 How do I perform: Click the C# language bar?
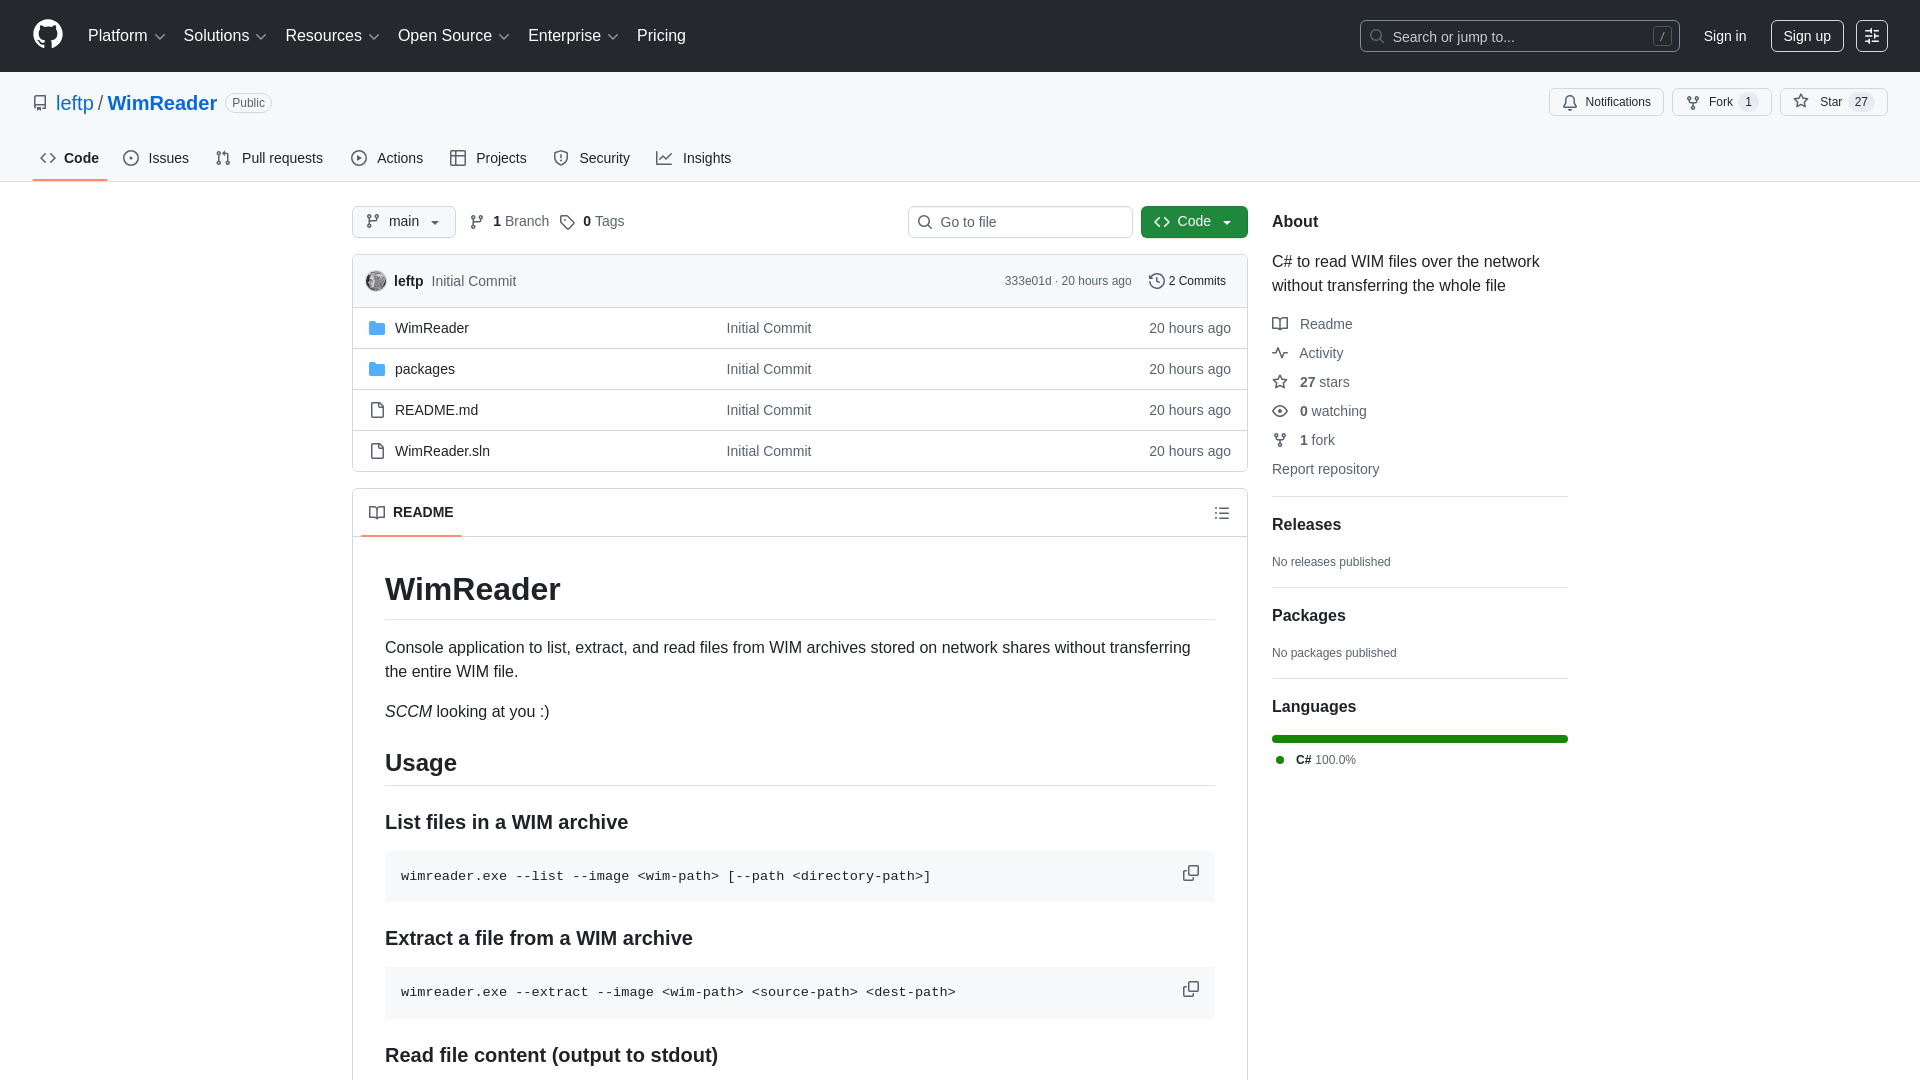[1419, 739]
